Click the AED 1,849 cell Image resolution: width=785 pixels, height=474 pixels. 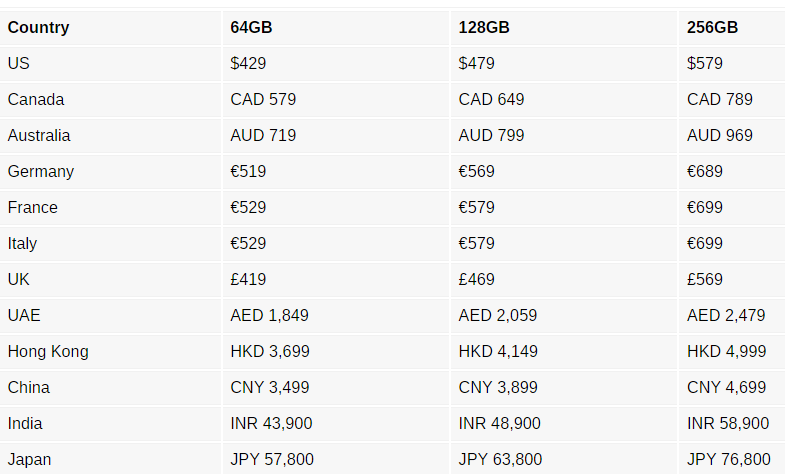(269, 316)
